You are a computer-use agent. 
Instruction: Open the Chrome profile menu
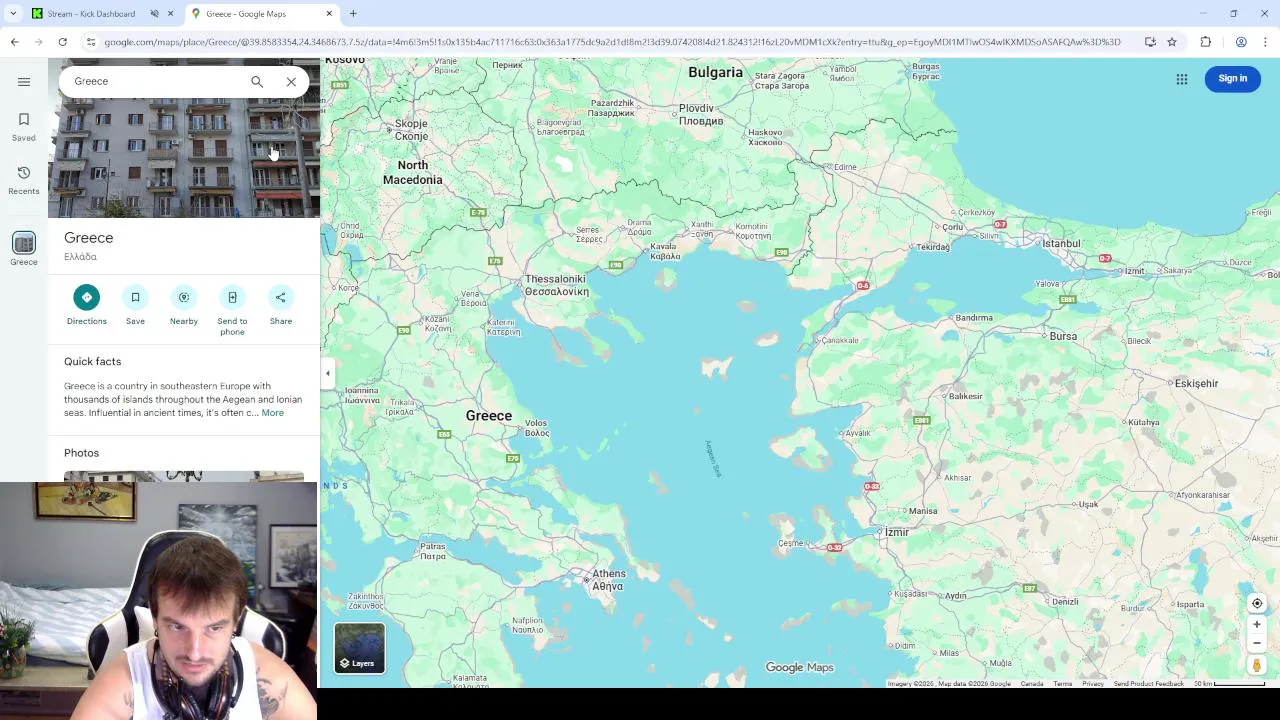click(x=1241, y=42)
